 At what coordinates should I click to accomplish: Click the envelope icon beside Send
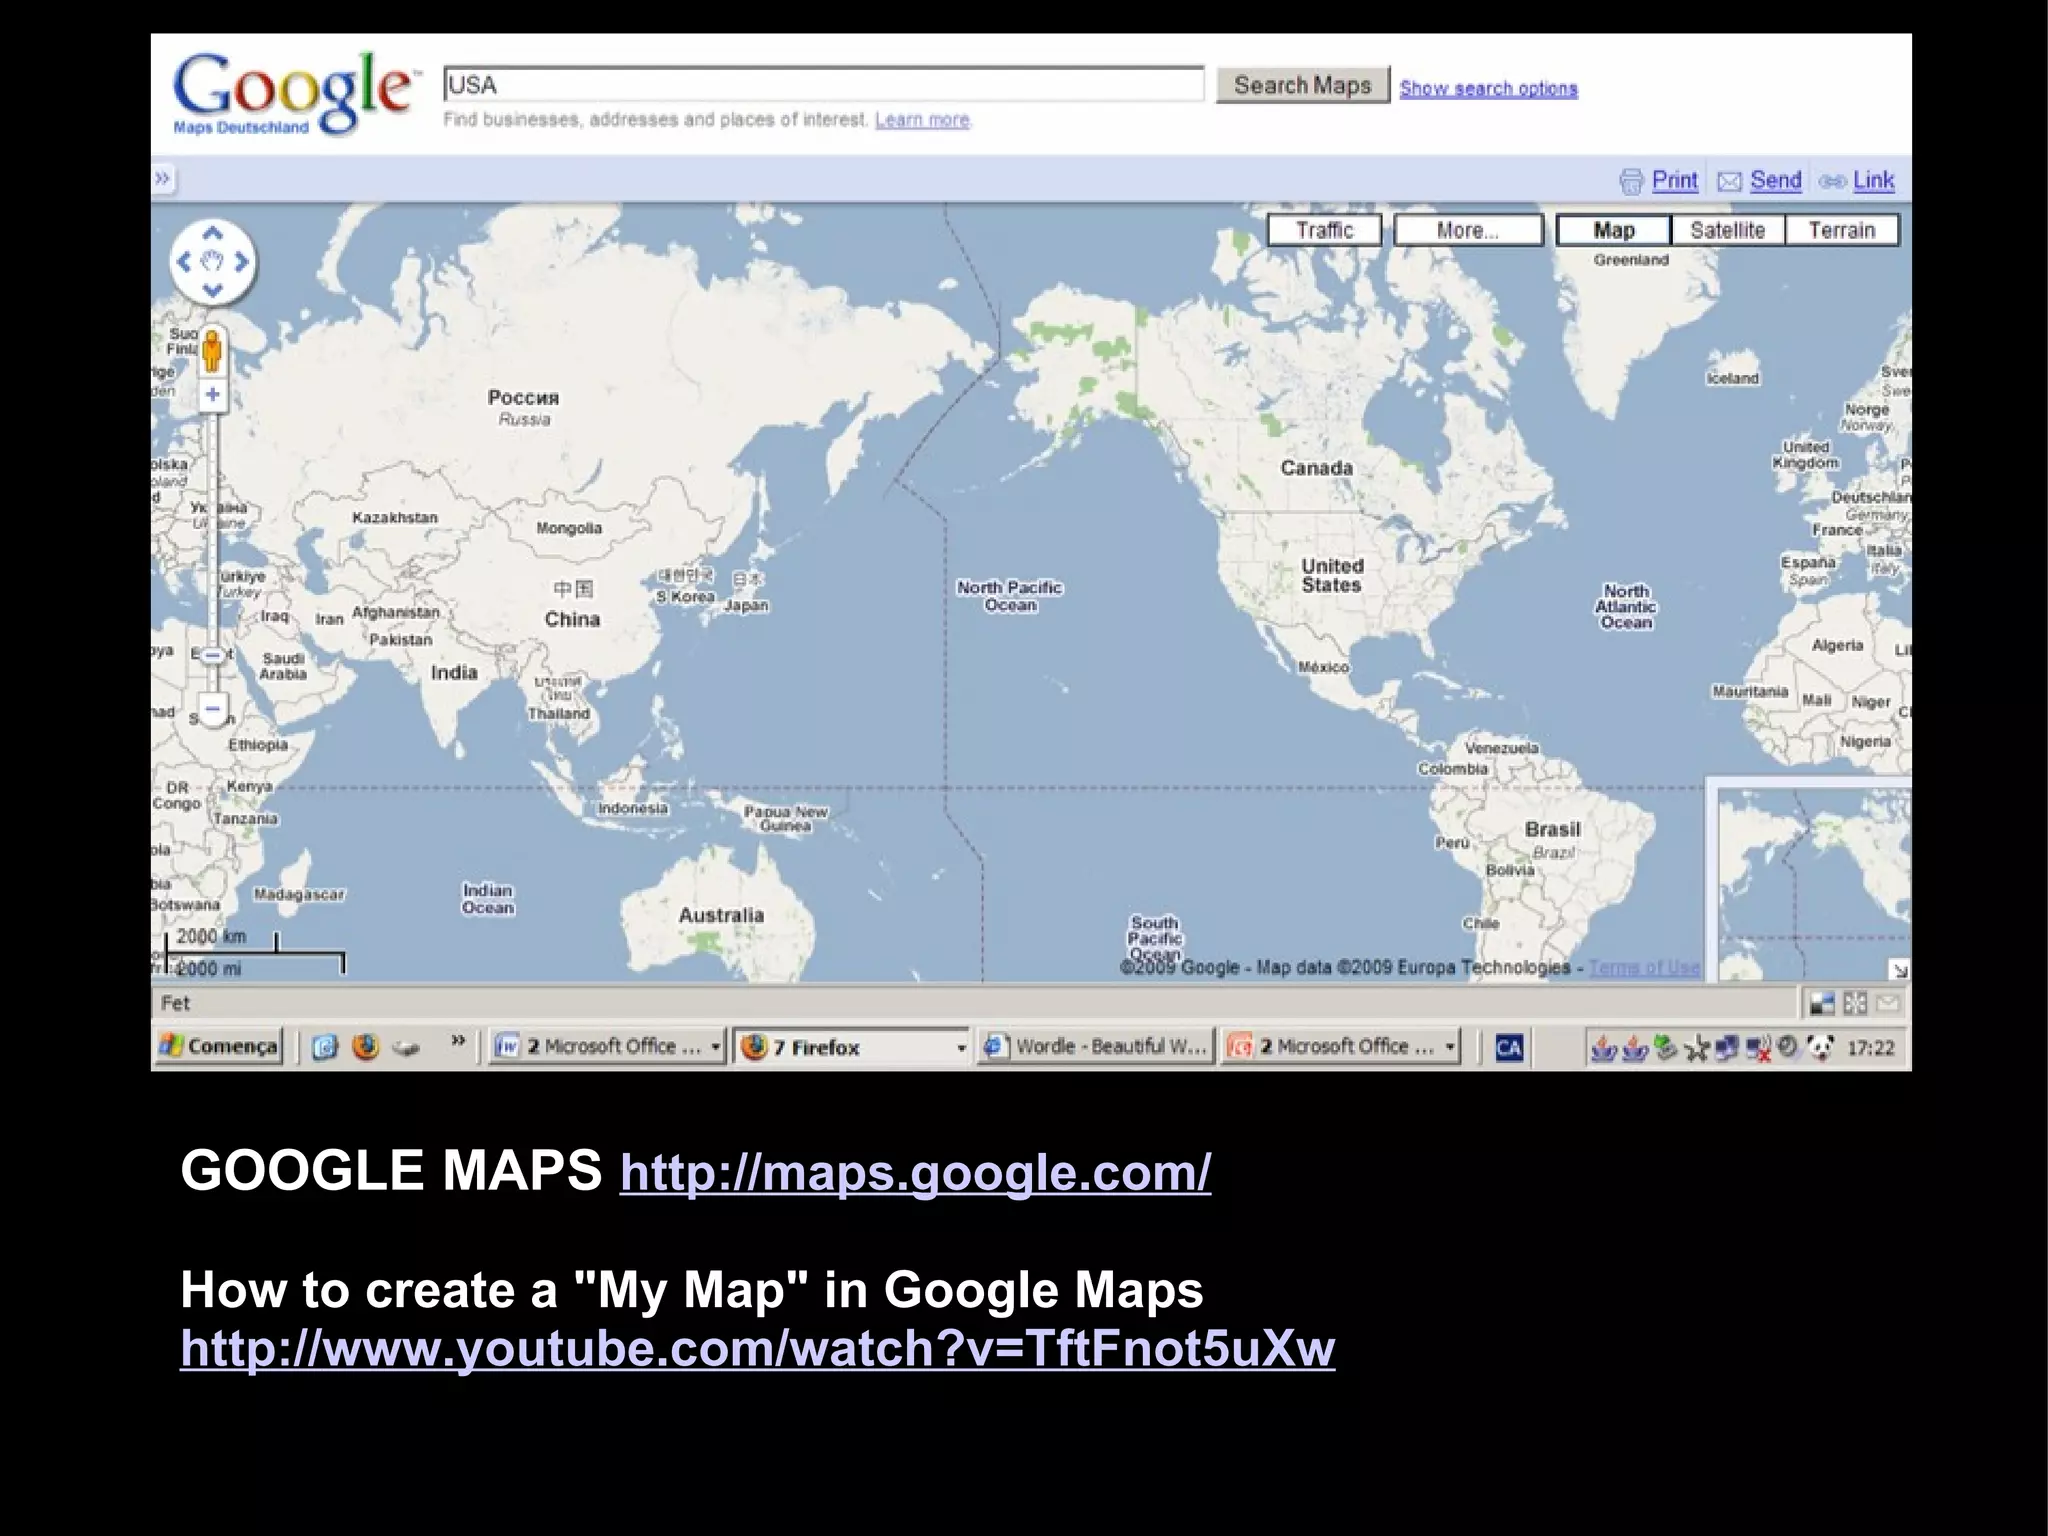pos(1729,181)
